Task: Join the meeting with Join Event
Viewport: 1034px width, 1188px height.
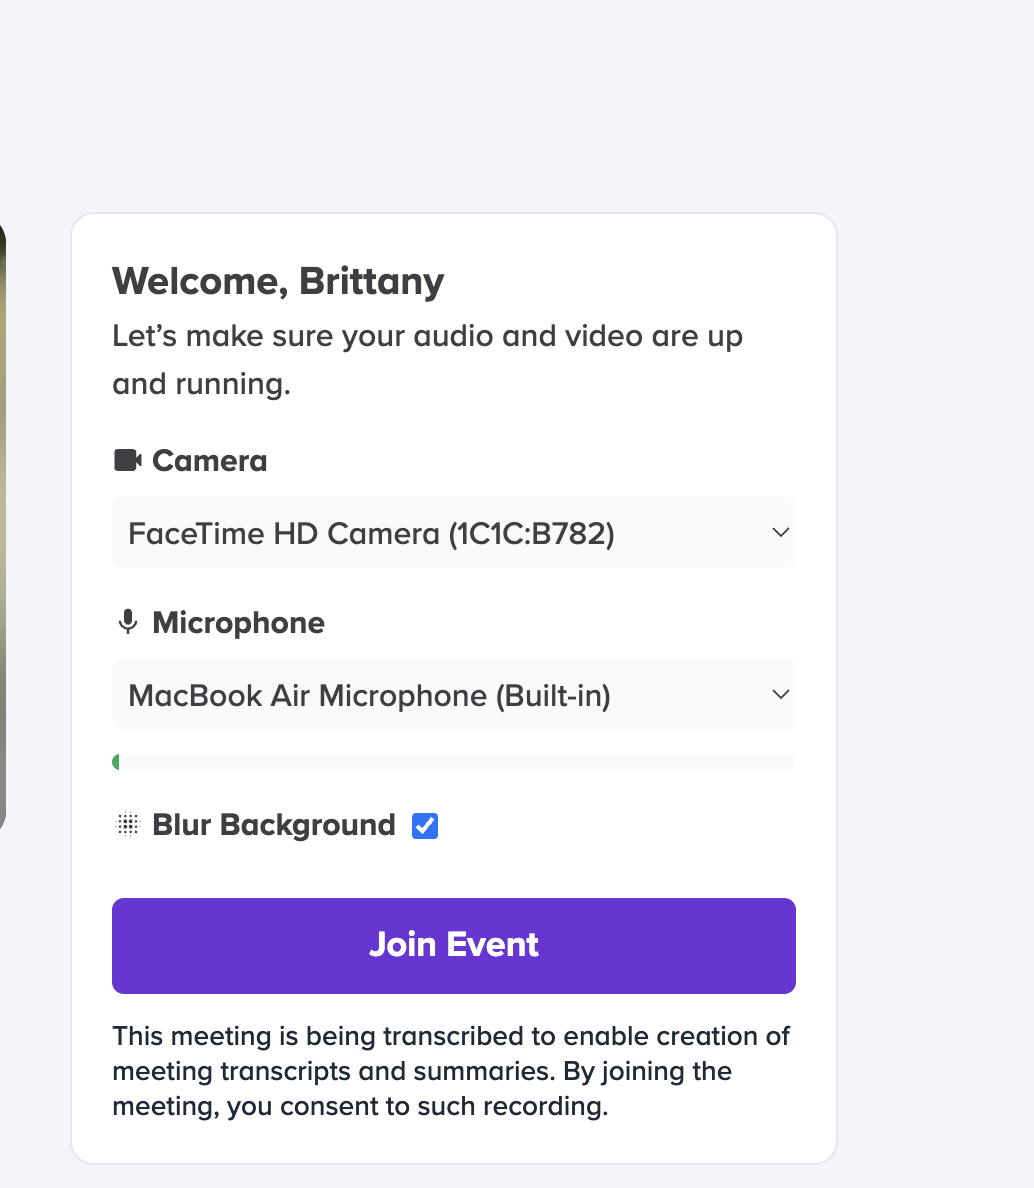Action: [454, 946]
